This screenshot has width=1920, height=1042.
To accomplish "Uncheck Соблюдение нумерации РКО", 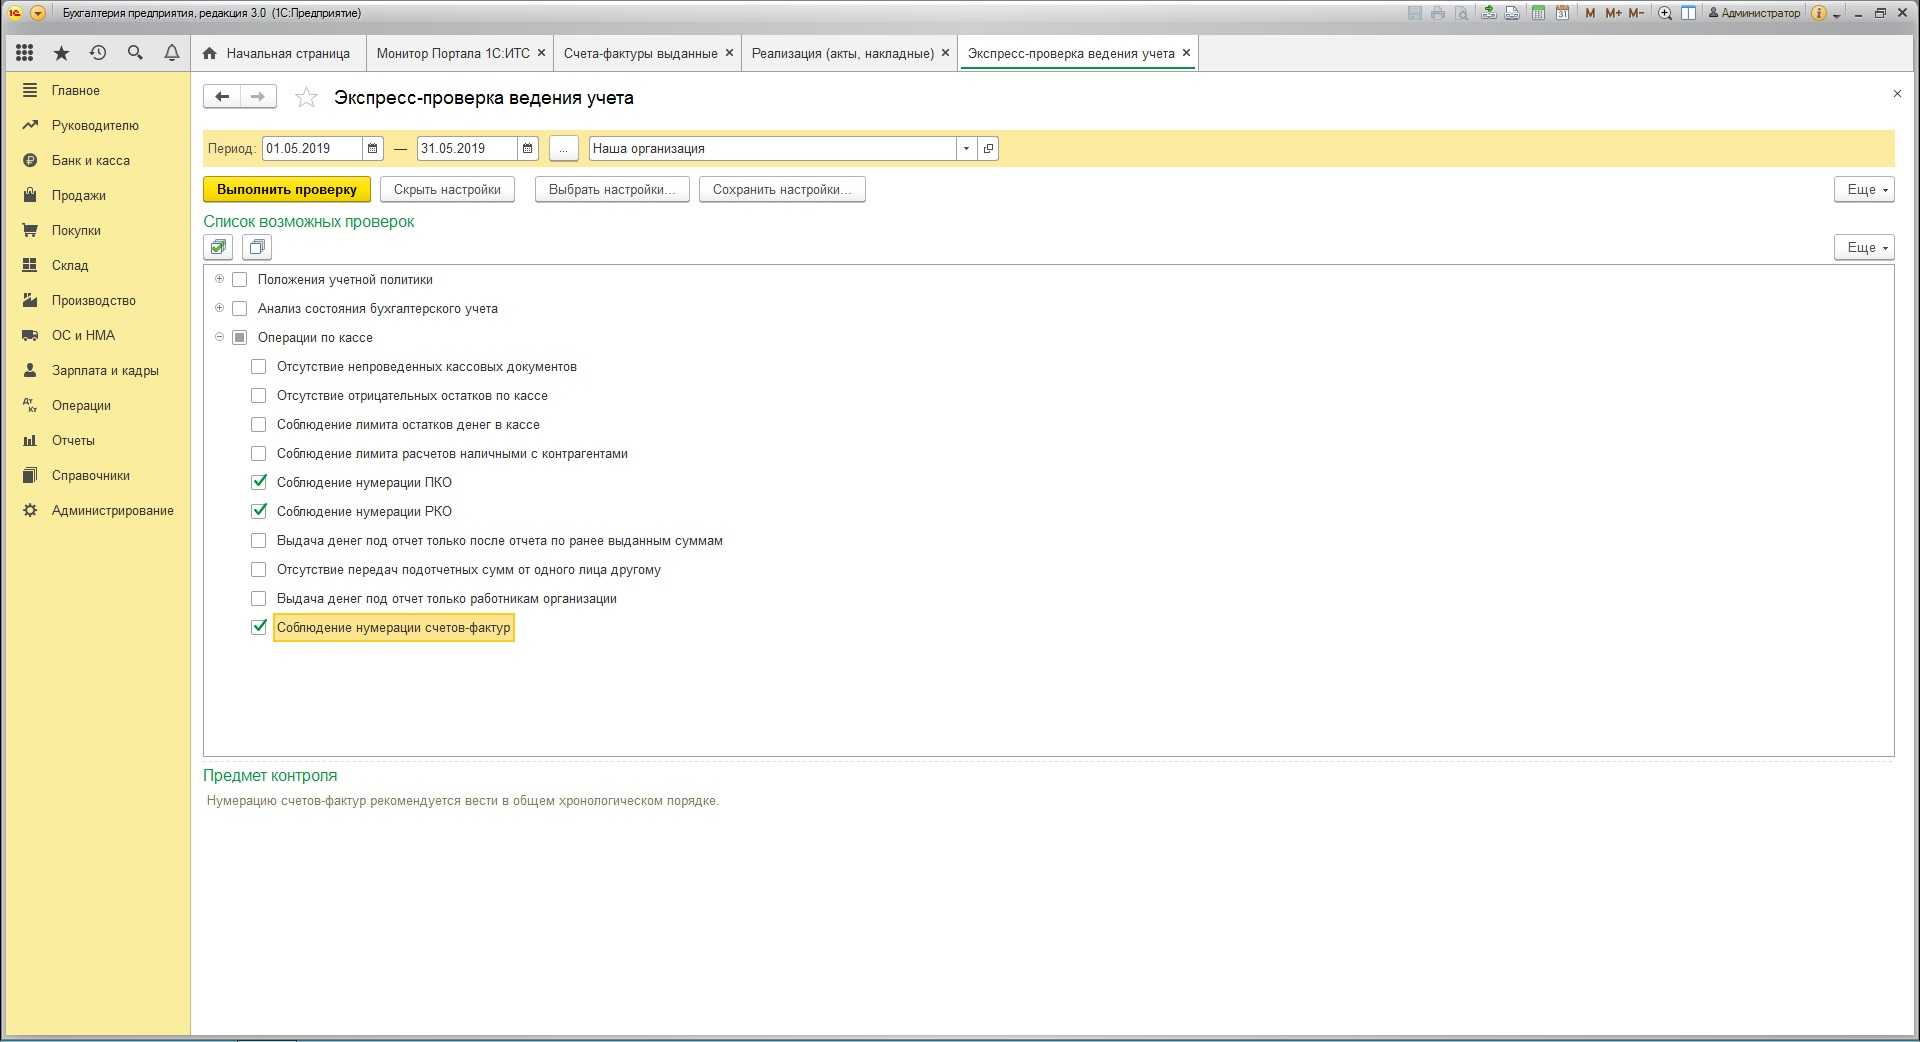I will click(259, 512).
